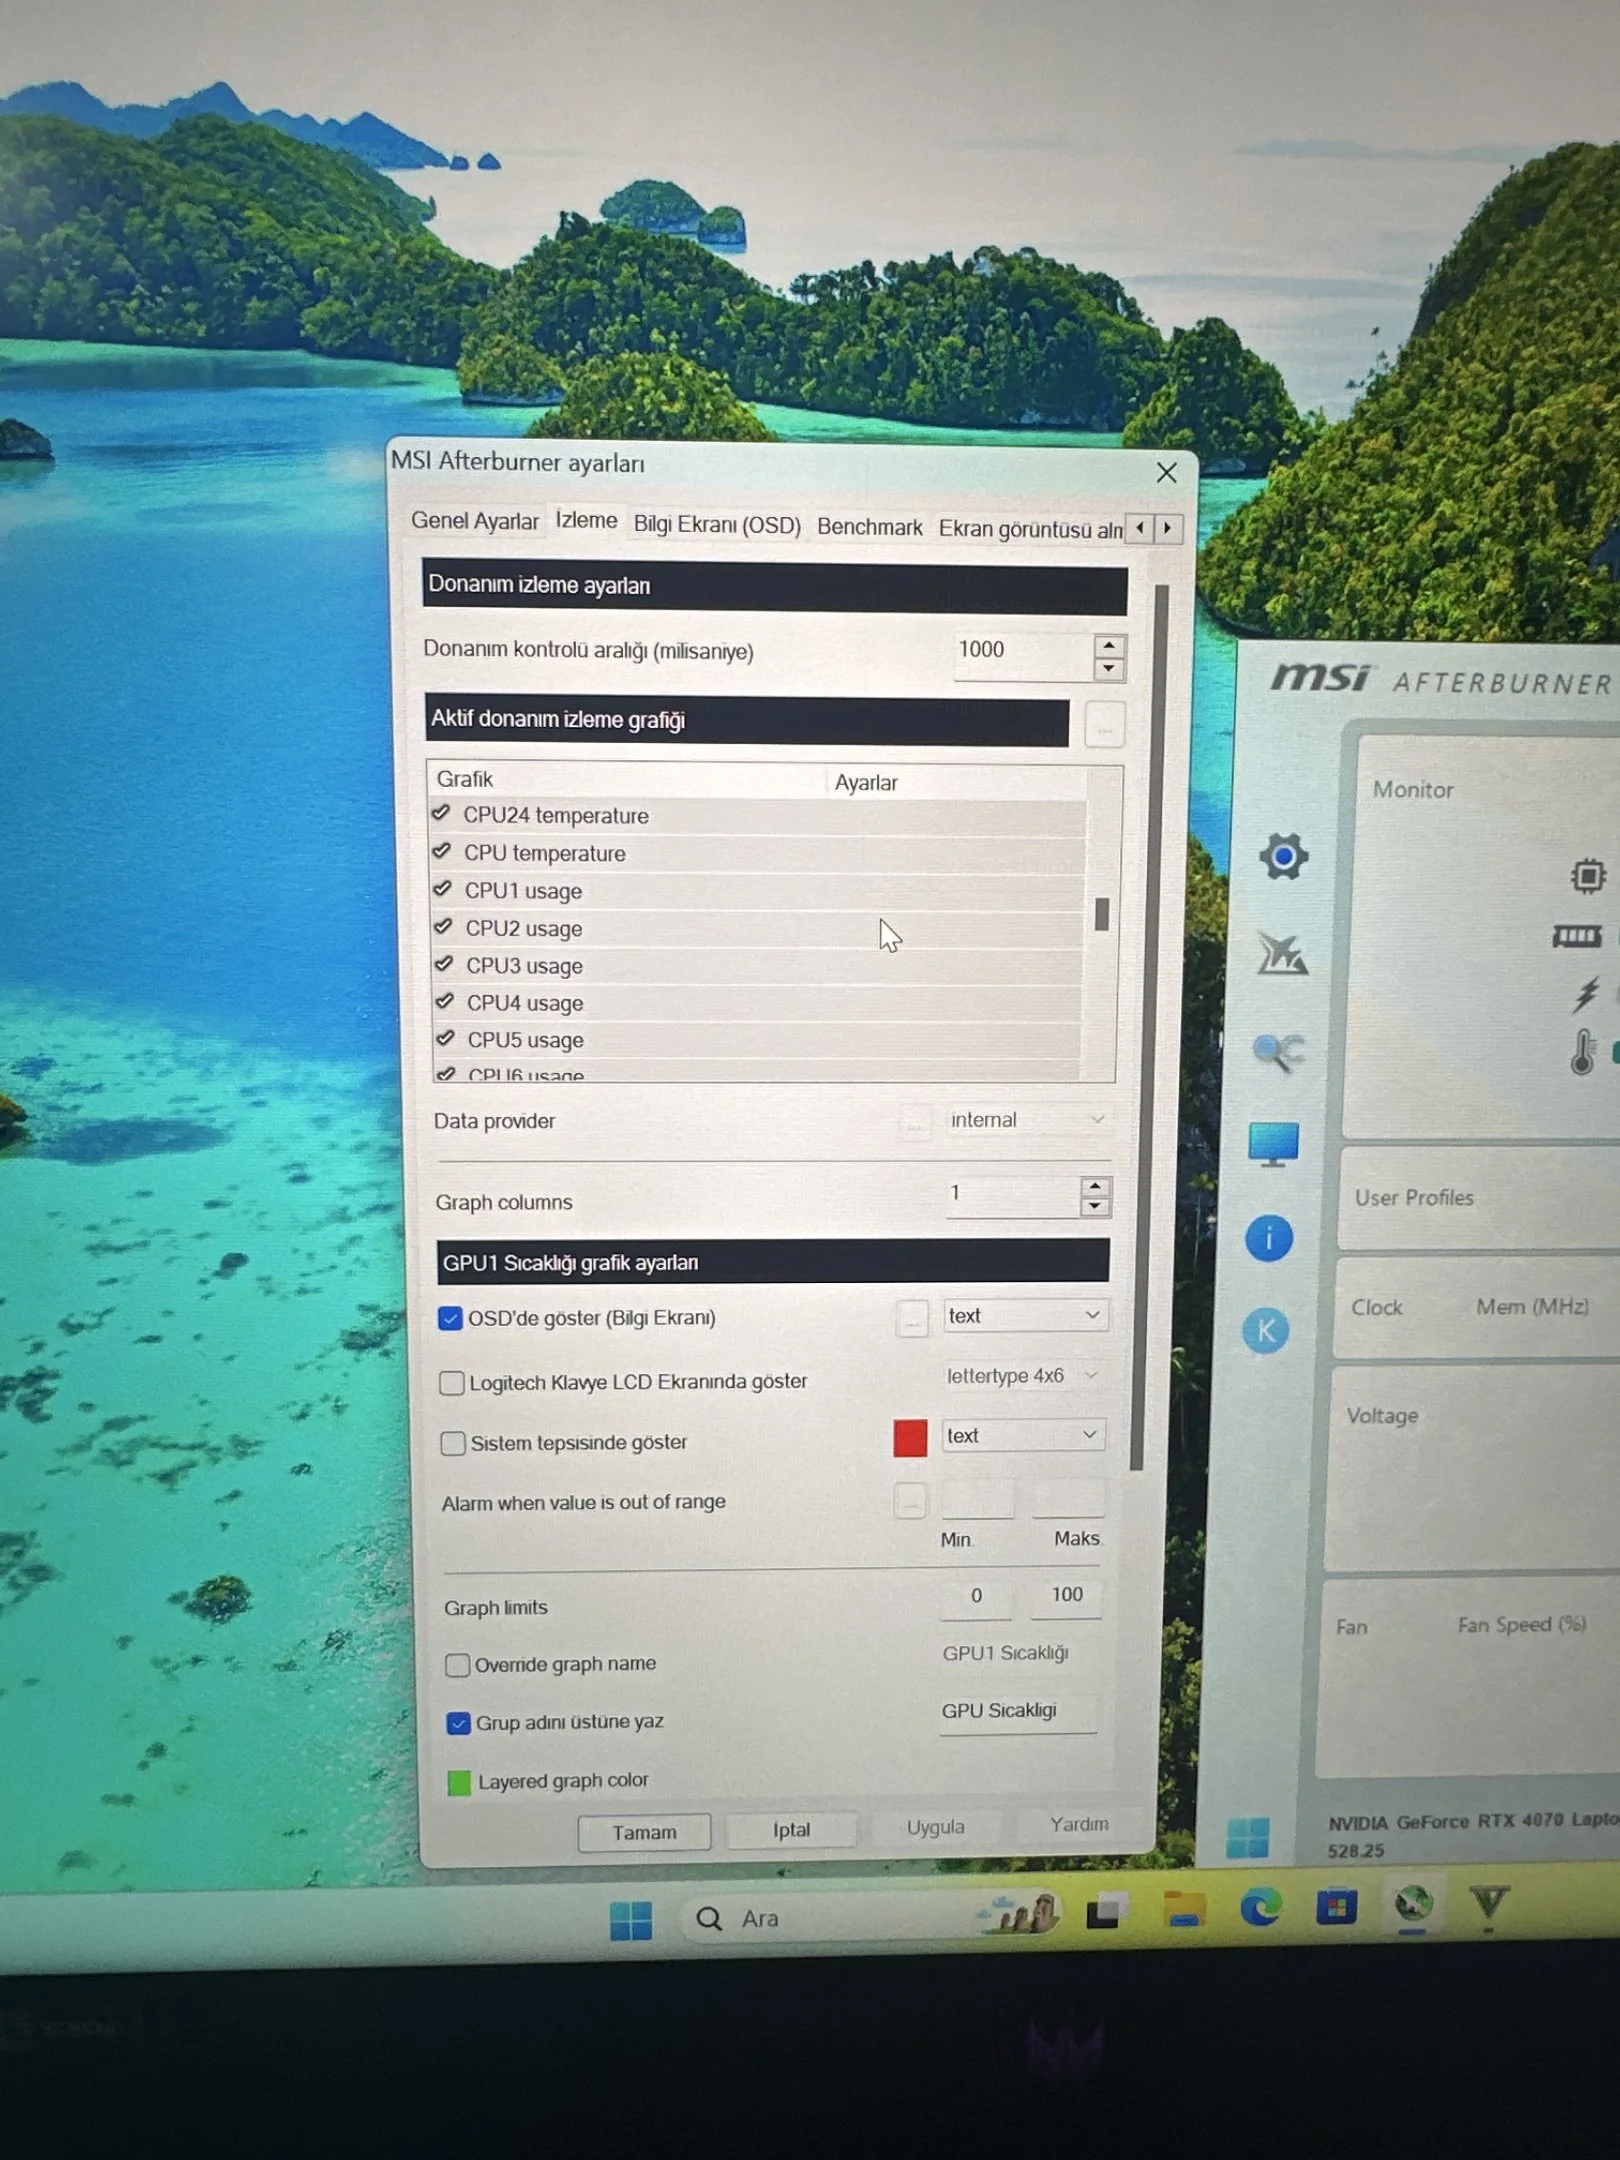Uncheck CPU temperature graph

442,852
